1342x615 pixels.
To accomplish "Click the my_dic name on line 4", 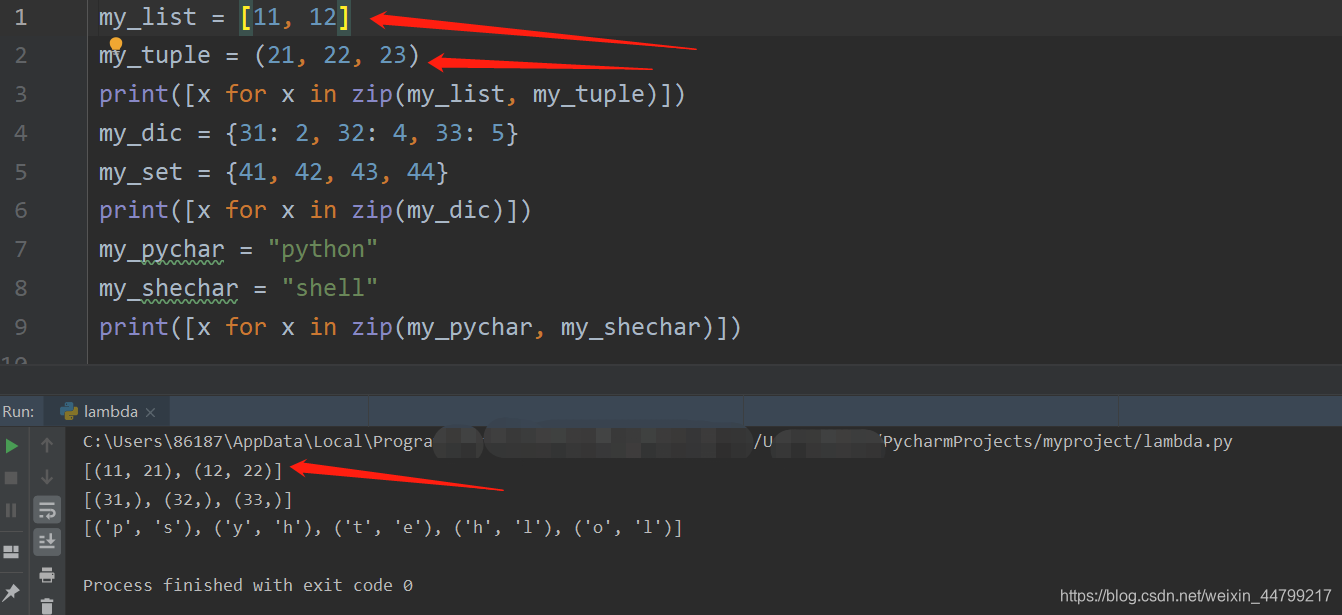I will (141, 133).
